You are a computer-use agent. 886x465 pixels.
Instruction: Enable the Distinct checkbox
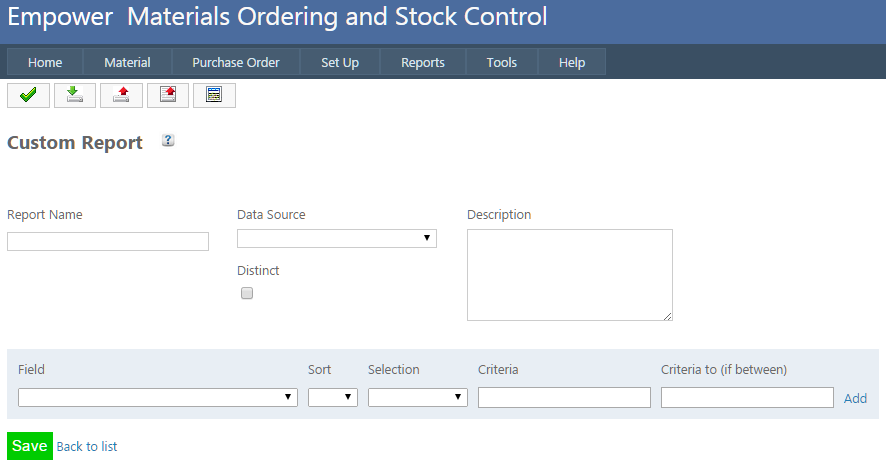click(247, 293)
